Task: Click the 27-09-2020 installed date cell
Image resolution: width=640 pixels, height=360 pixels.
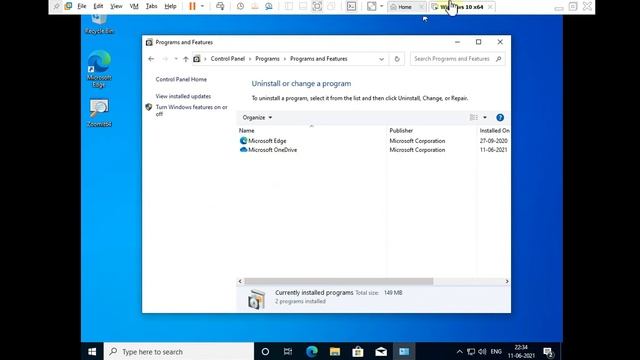Action: tap(493, 141)
